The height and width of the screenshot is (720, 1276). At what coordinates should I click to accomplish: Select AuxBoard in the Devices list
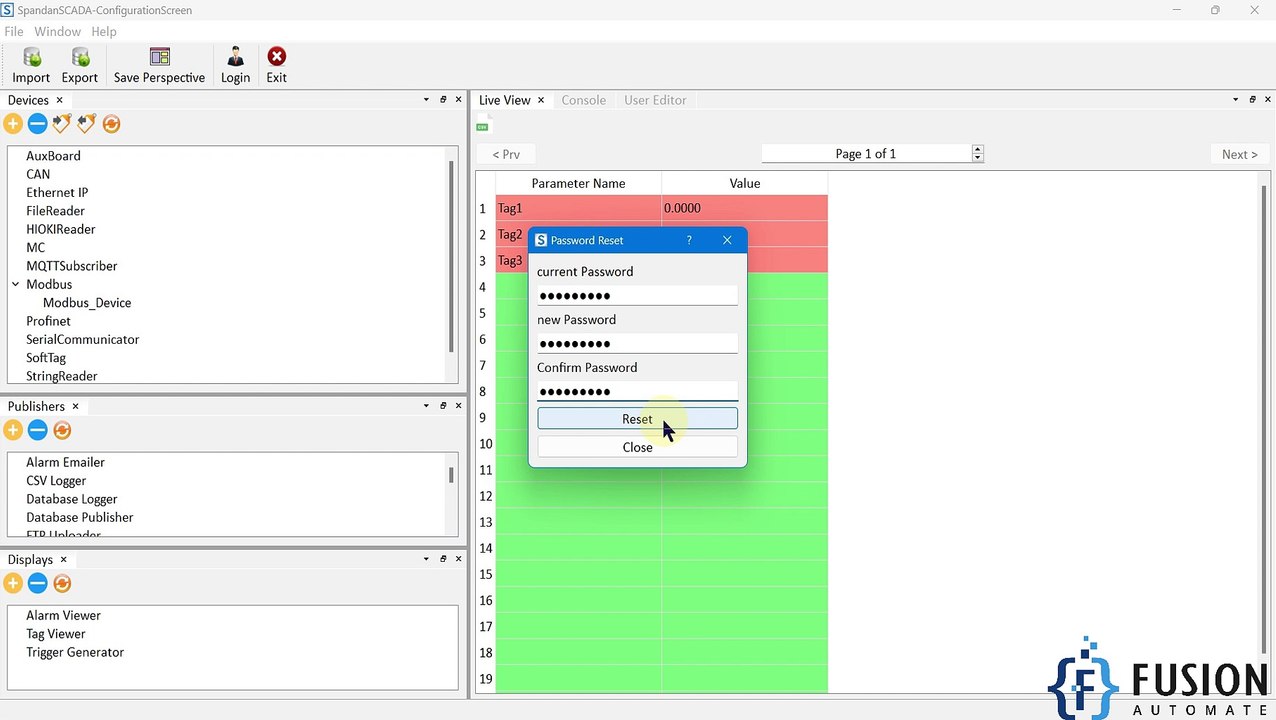tap(53, 156)
